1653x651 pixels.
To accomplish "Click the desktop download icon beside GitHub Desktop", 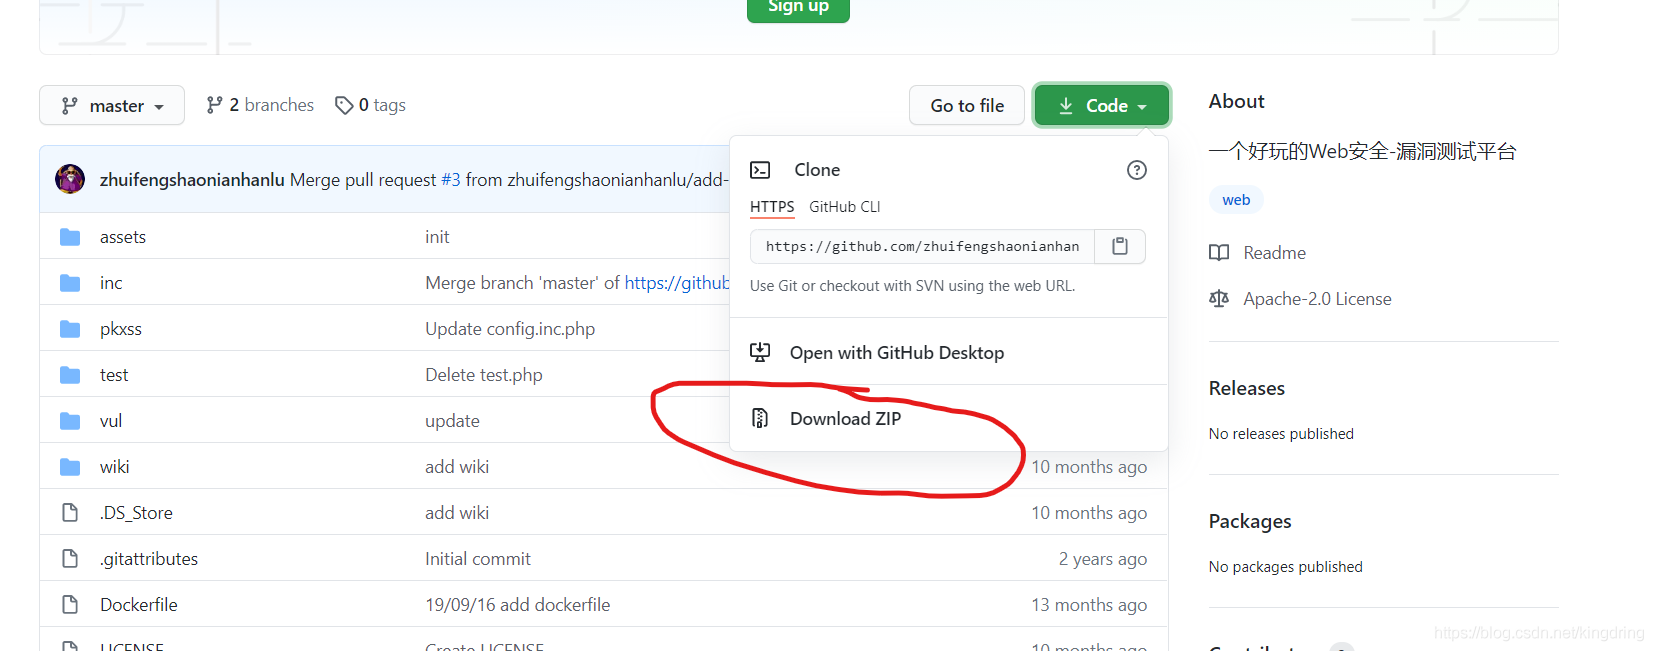I will tap(760, 352).
